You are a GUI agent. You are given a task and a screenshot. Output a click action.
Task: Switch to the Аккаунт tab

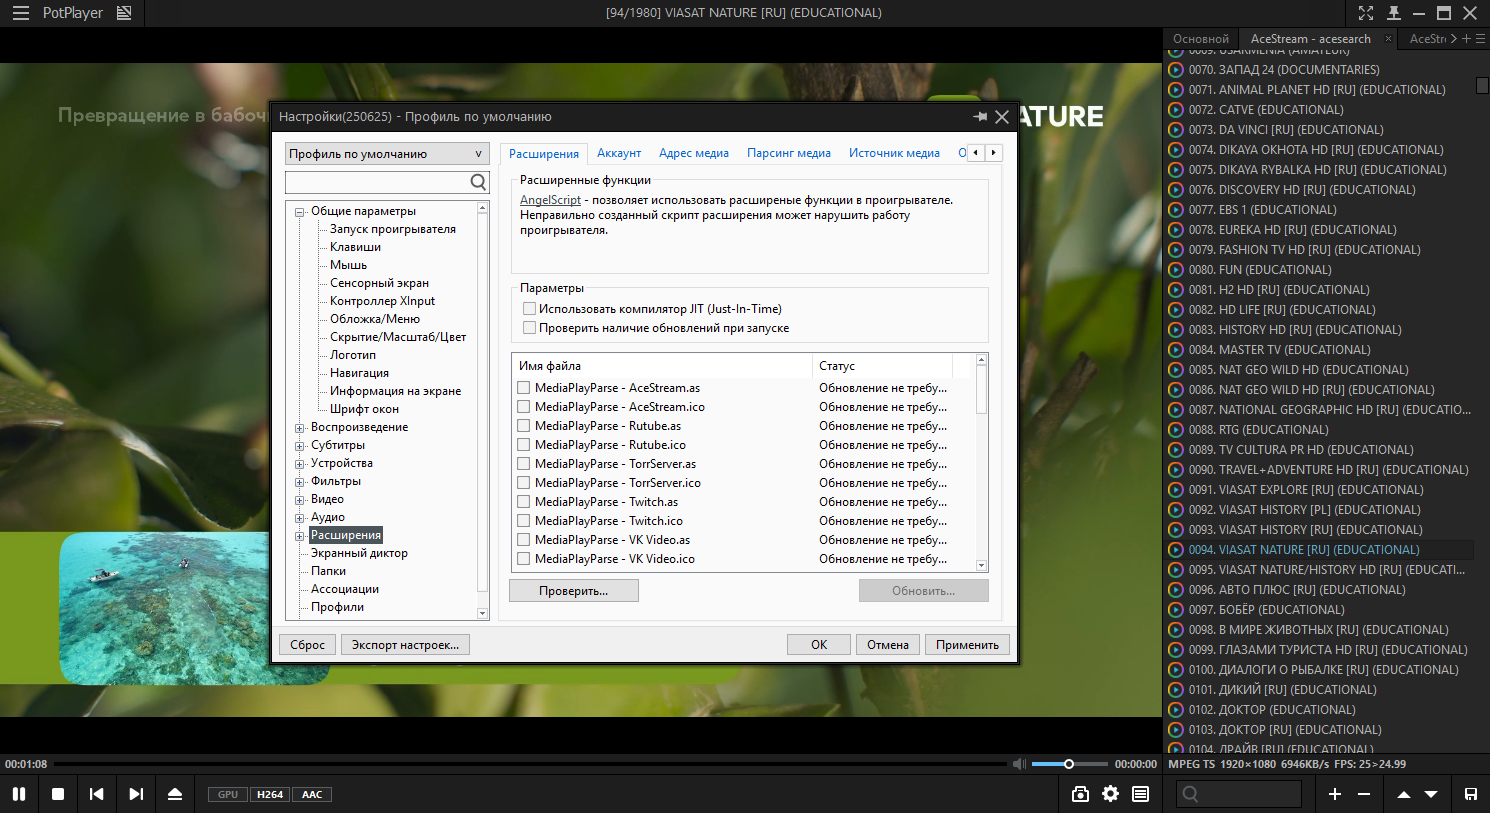(x=619, y=153)
